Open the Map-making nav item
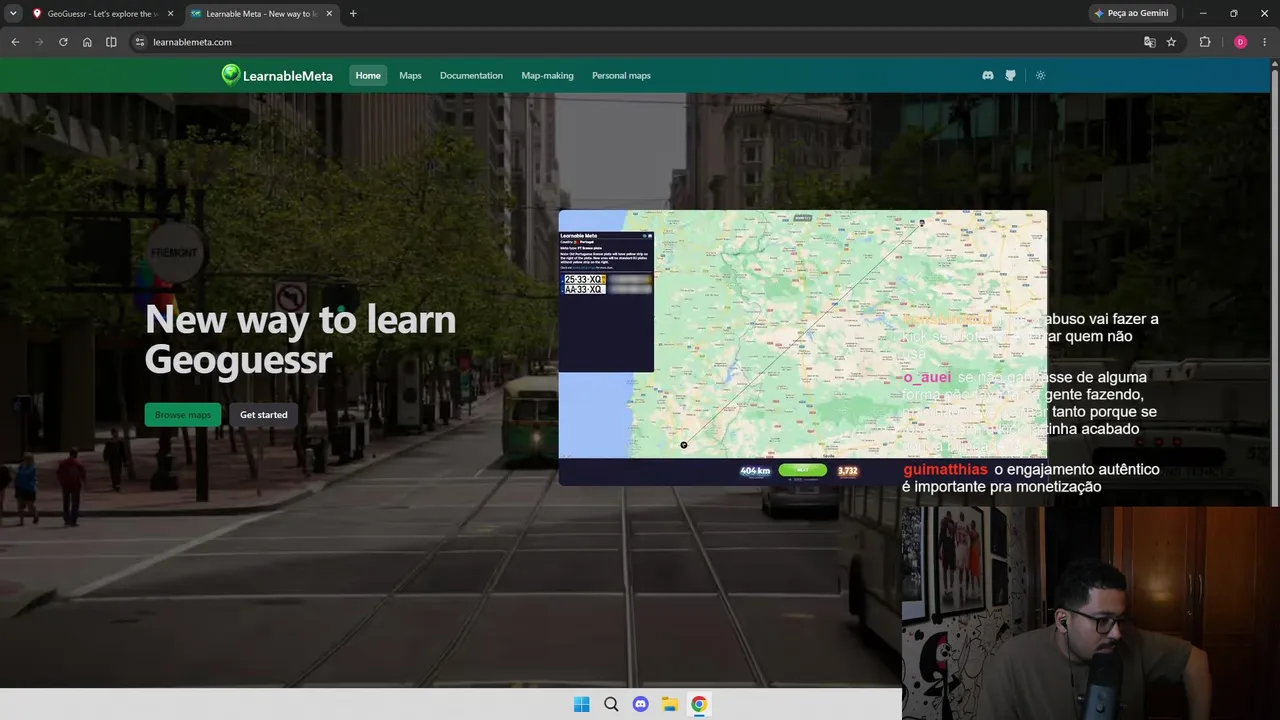The width and height of the screenshot is (1280, 720). click(547, 75)
